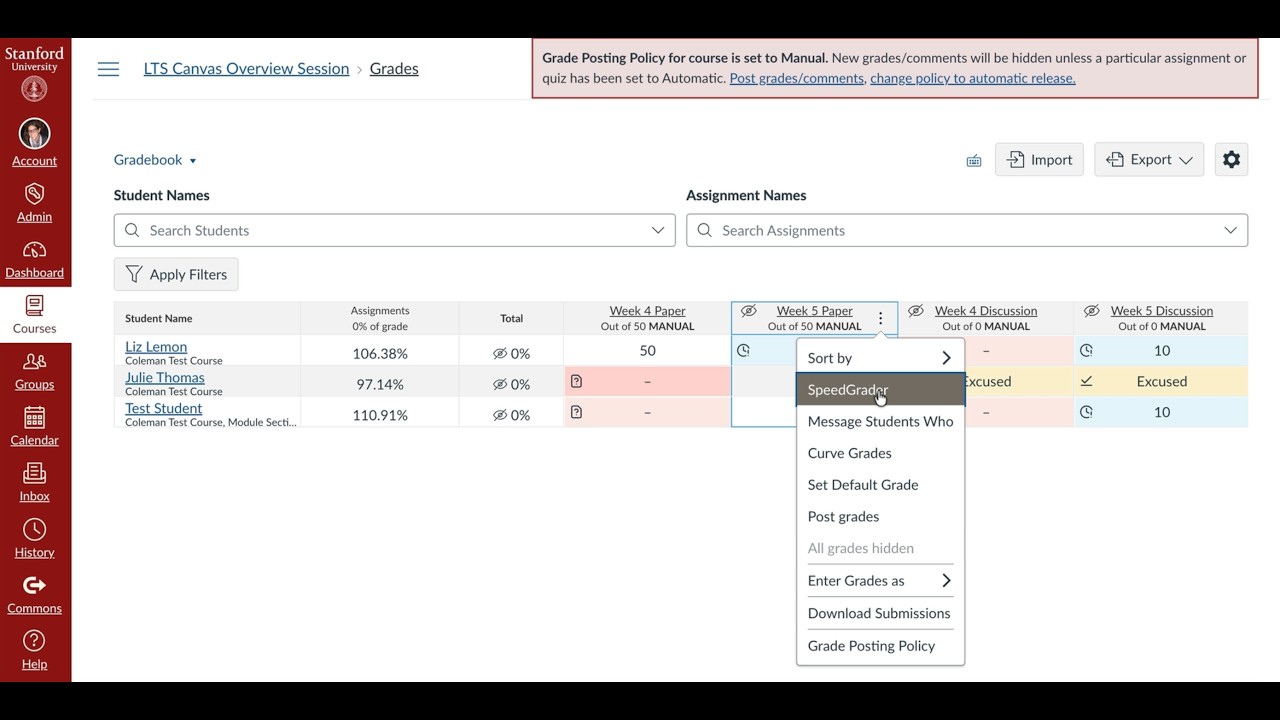Choose Message Students Who

pos(880,422)
